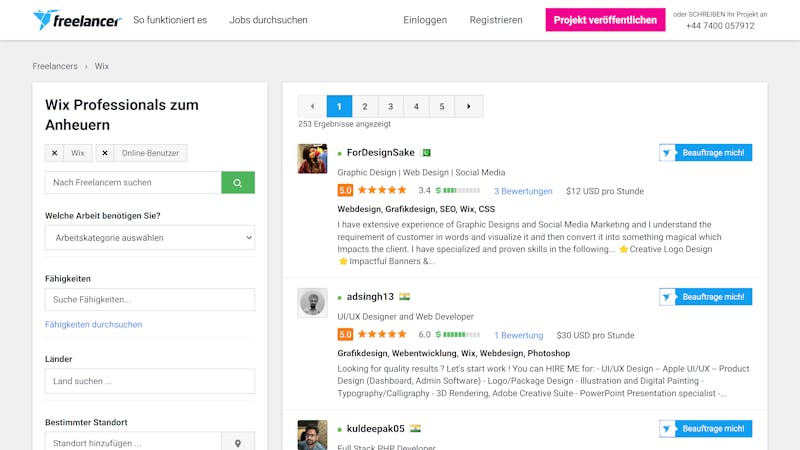Hire kuldeepak05 with Beauftrage mich
The width and height of the screenshot is (800, 450).
(x=706, y=429)
